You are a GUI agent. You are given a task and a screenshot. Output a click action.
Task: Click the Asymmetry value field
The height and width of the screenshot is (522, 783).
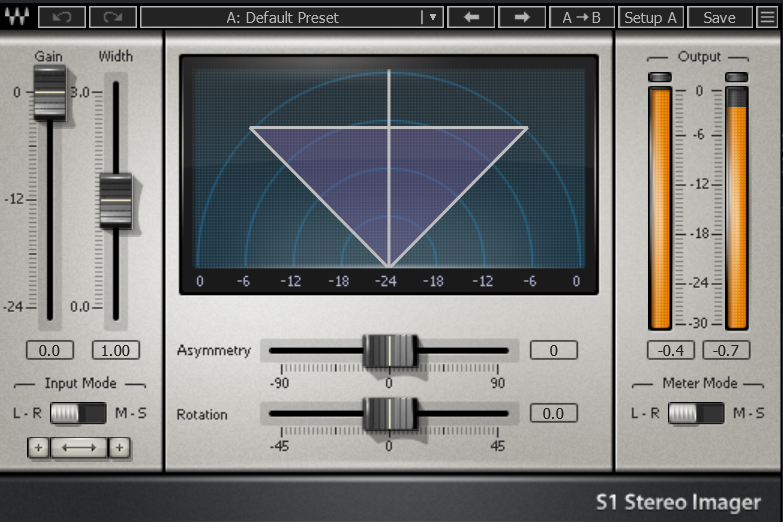point(554,350)
